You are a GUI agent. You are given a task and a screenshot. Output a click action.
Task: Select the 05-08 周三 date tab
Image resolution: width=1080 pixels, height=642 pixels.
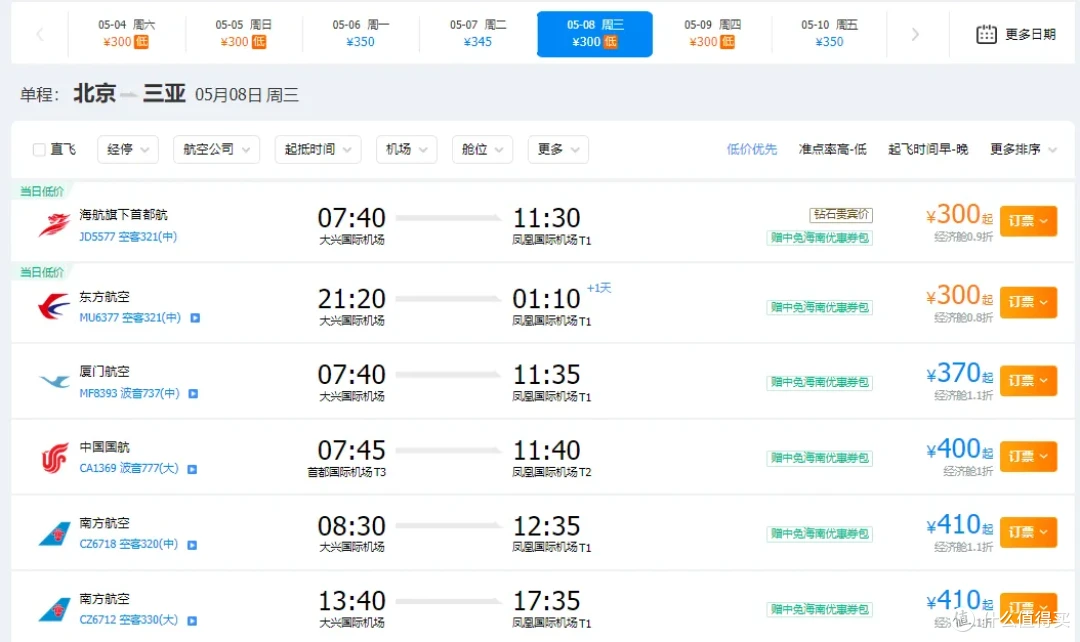click(x=595, y=34)
